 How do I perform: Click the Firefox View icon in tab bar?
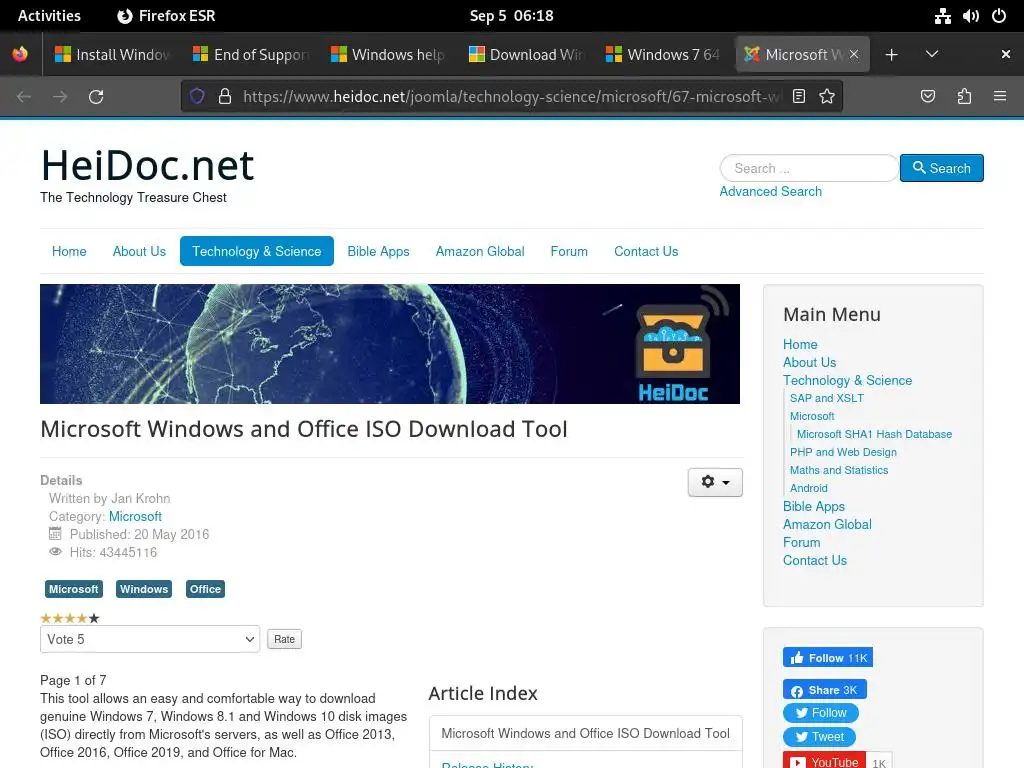20,54
